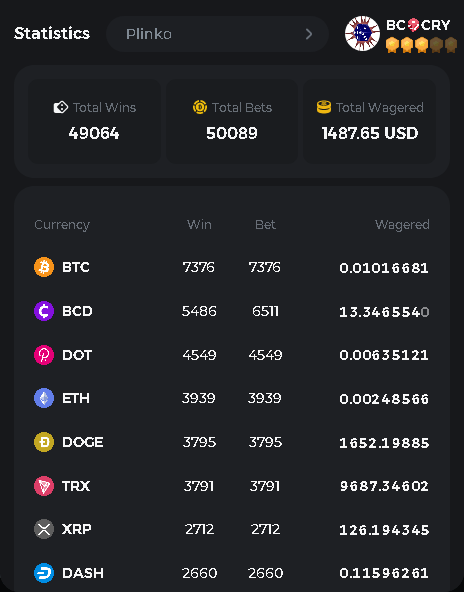Click the gold star rating medals
The height and width of the screenshot is (592, 464).
[x=421, y=45]
